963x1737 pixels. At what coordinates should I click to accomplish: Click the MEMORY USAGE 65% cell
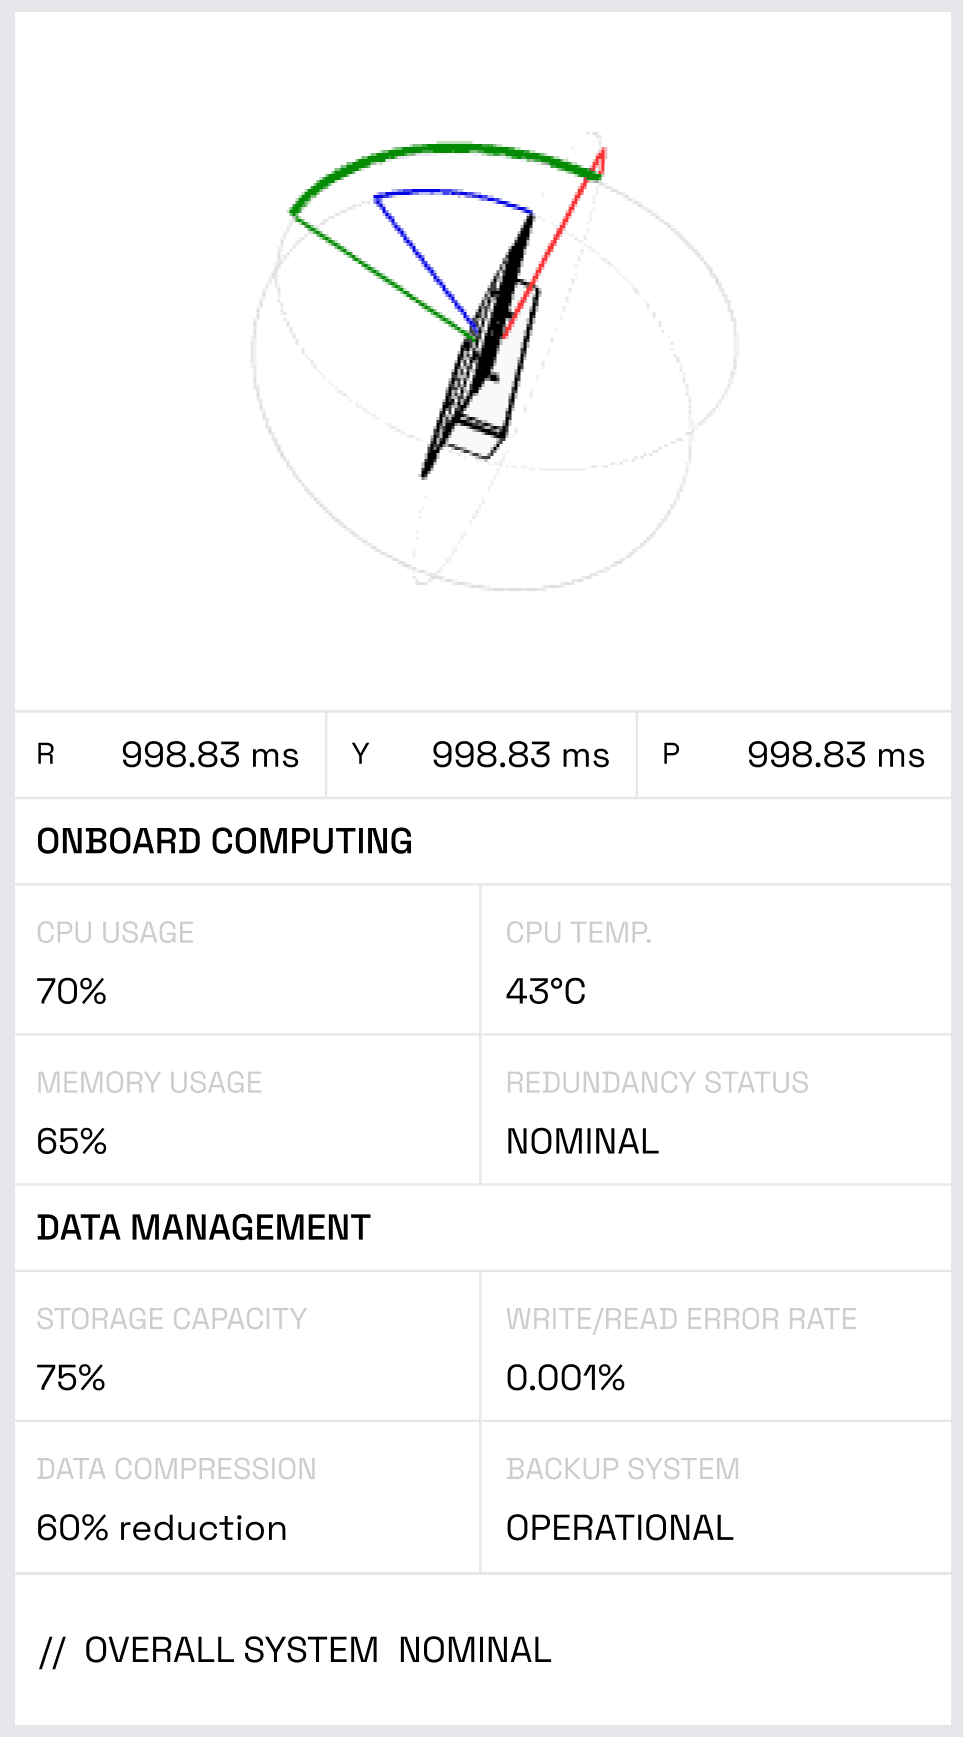tap(247, 1111)
